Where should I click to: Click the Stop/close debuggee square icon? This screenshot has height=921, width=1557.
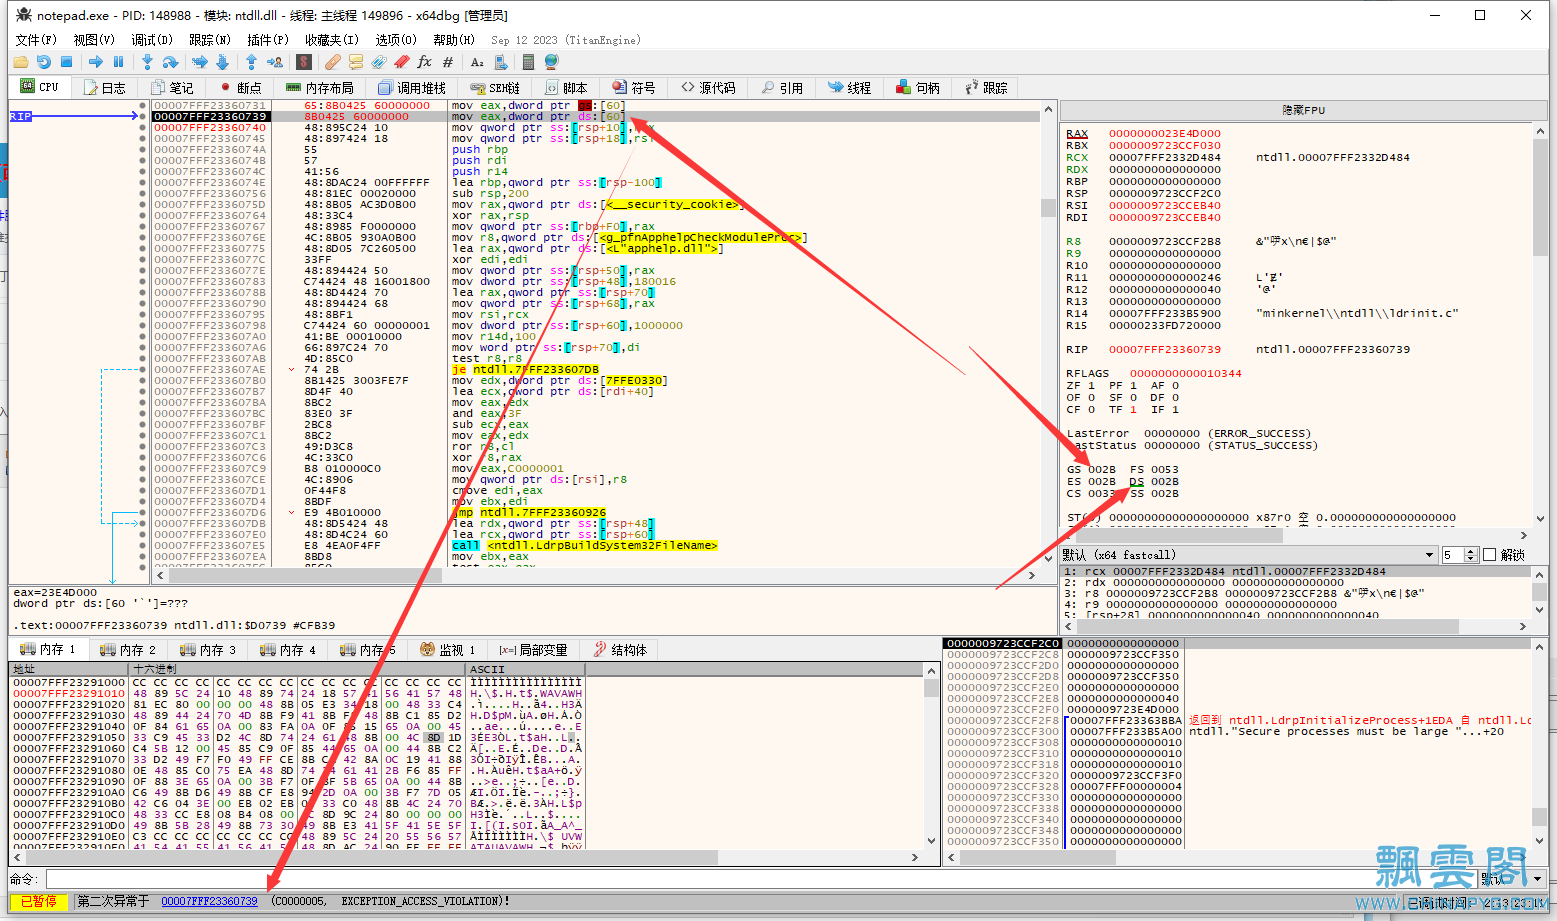point(66,62)
